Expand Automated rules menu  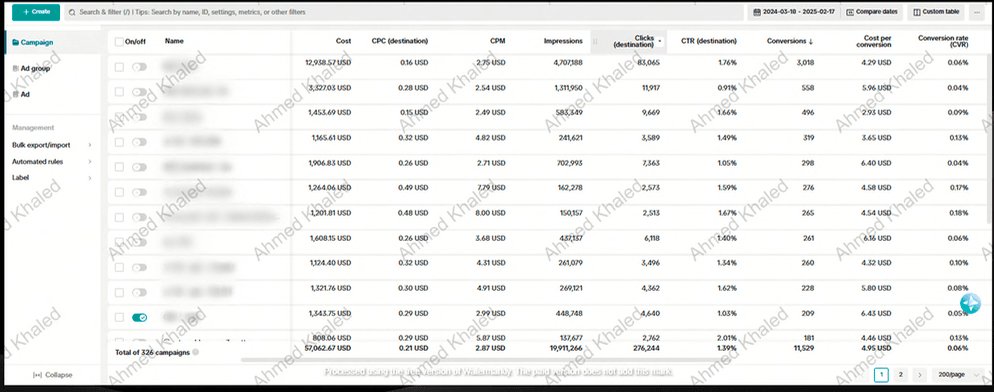(x=53, y=162)
